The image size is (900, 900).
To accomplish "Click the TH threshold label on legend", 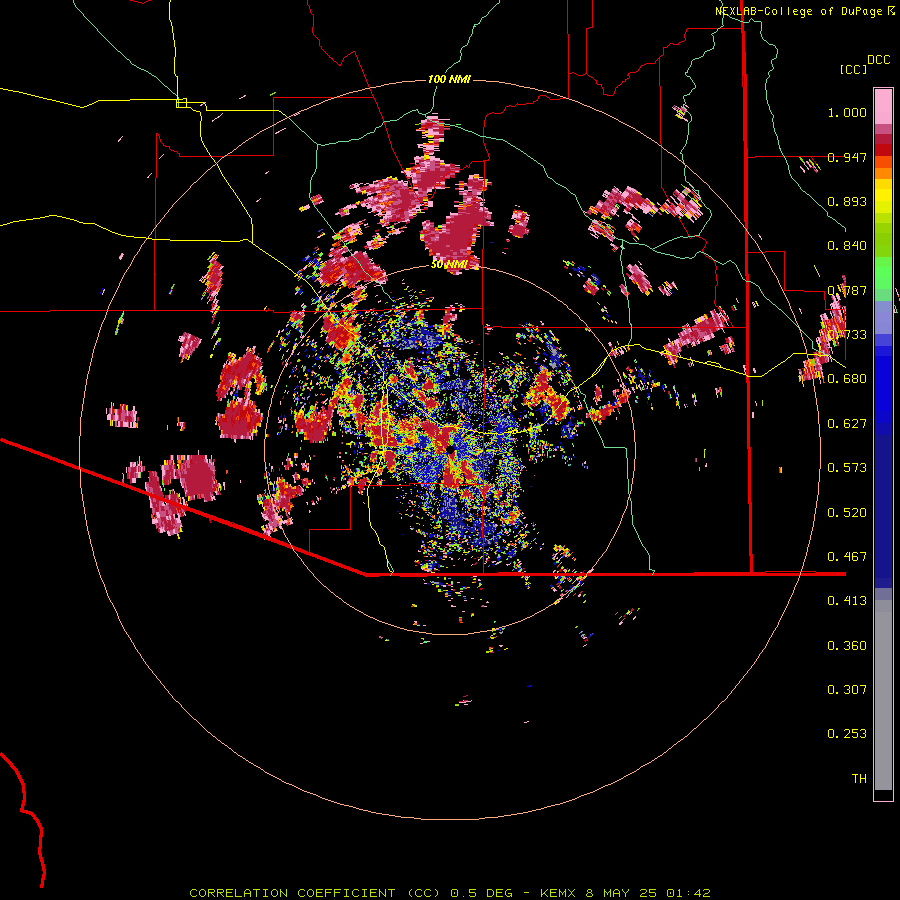I will point(859,778).
